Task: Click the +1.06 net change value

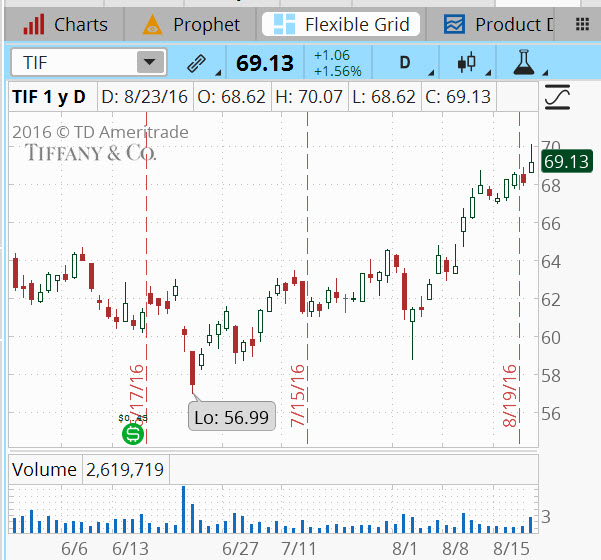Action: 332,55
